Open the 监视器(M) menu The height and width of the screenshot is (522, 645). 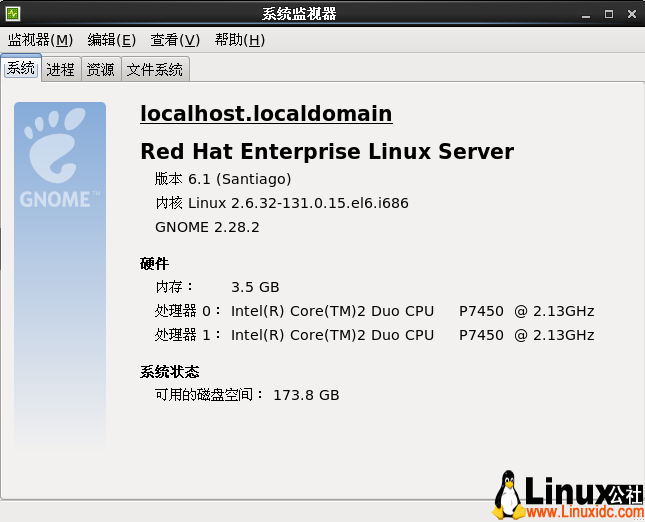tap(40, 40)
